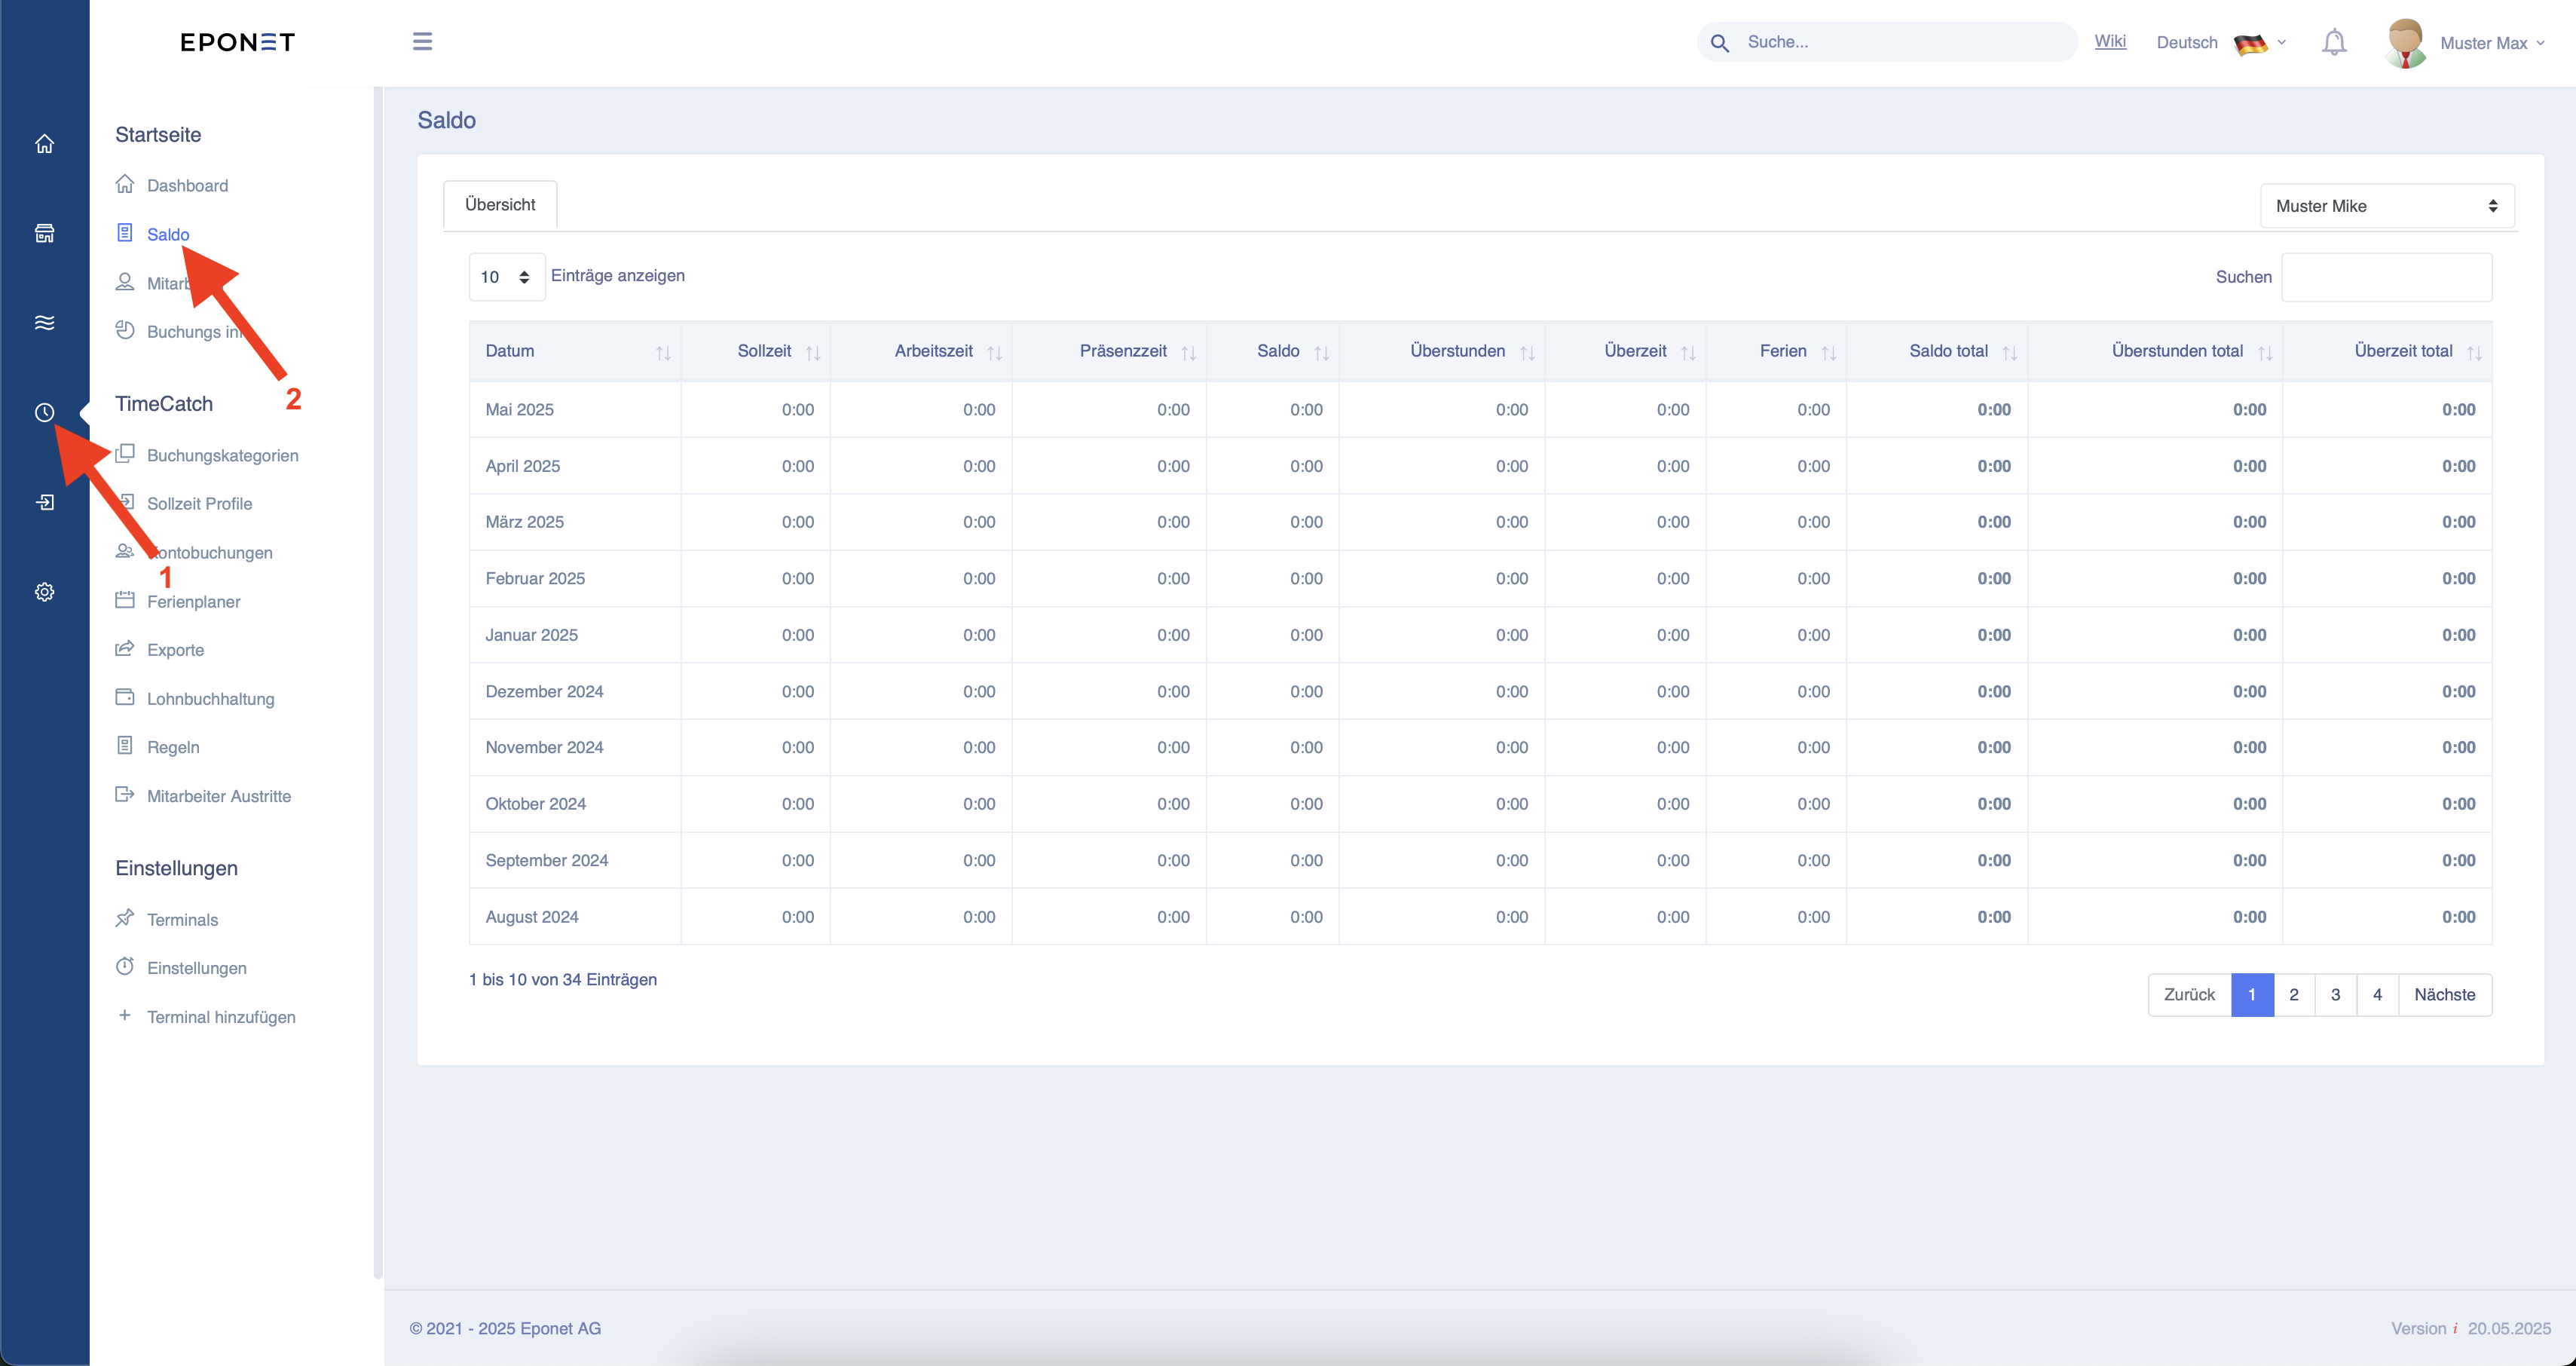This screenshot has height=1366, width=2576.
Task: Go to page 4 of results
Action: pos(2378,995)
